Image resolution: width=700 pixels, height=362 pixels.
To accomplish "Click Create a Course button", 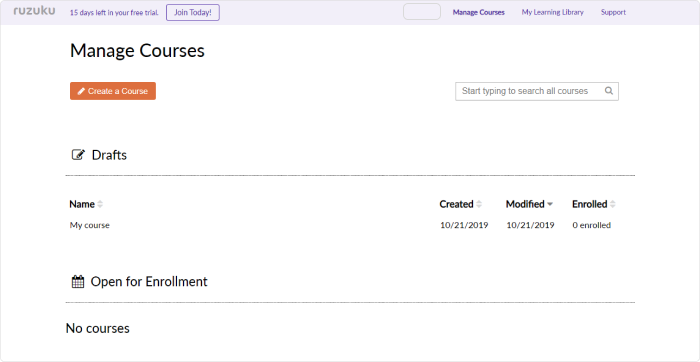I will point(113,91).
